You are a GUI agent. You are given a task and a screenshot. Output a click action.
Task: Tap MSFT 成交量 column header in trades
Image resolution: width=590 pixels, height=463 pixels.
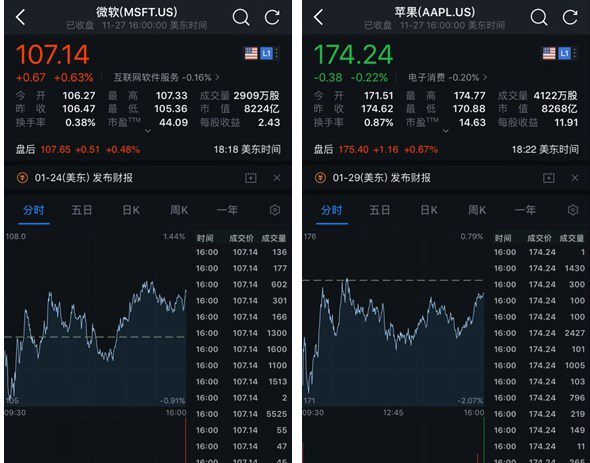click(x=274, y=238)
